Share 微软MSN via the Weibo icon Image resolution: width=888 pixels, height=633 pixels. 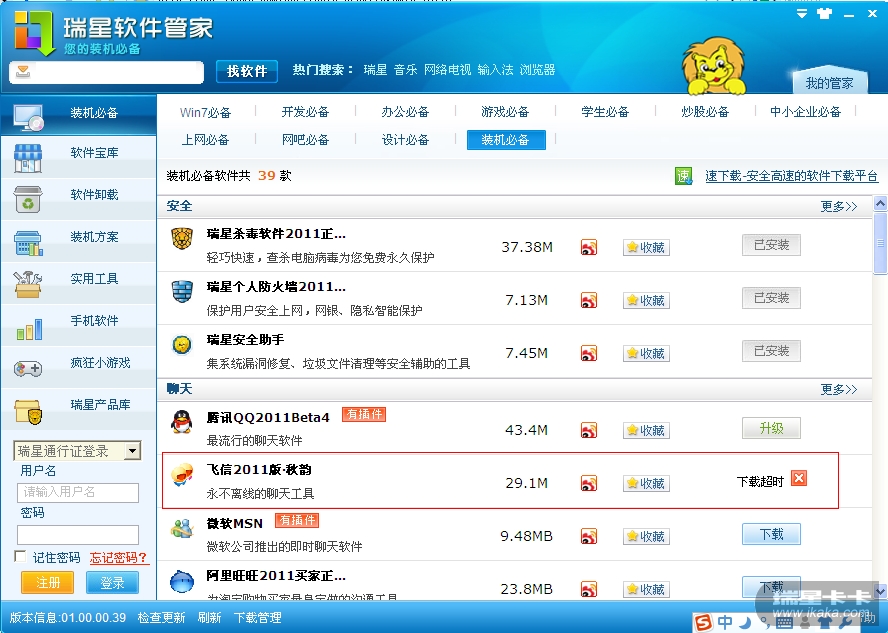coord(589,536)
